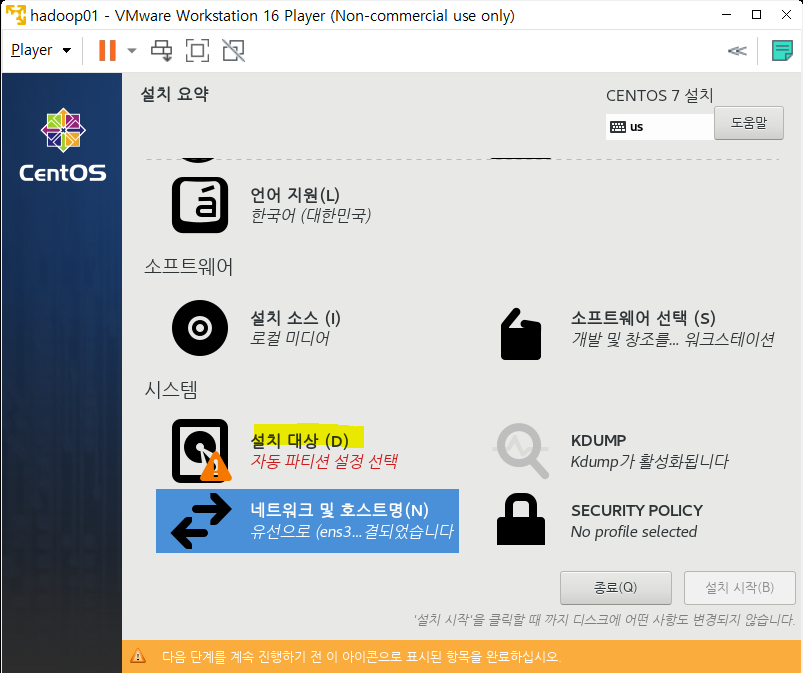Click 네트워크 및 호스트명(N) title

340,510
